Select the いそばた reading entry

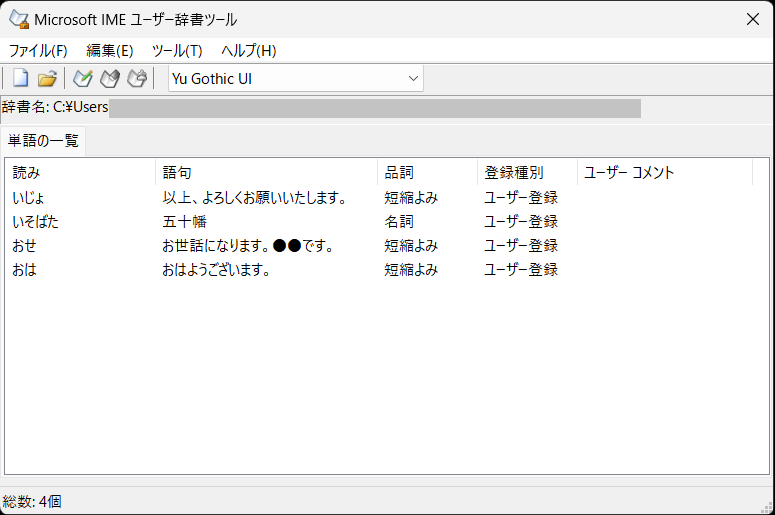36,221
